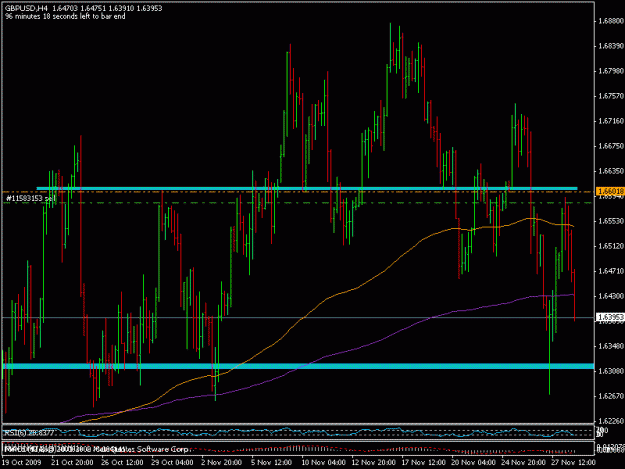The image size is (625, 469).
Task: Click the 1.63480 price axis label
Action: pyautogui.click(x=611, y=346)
